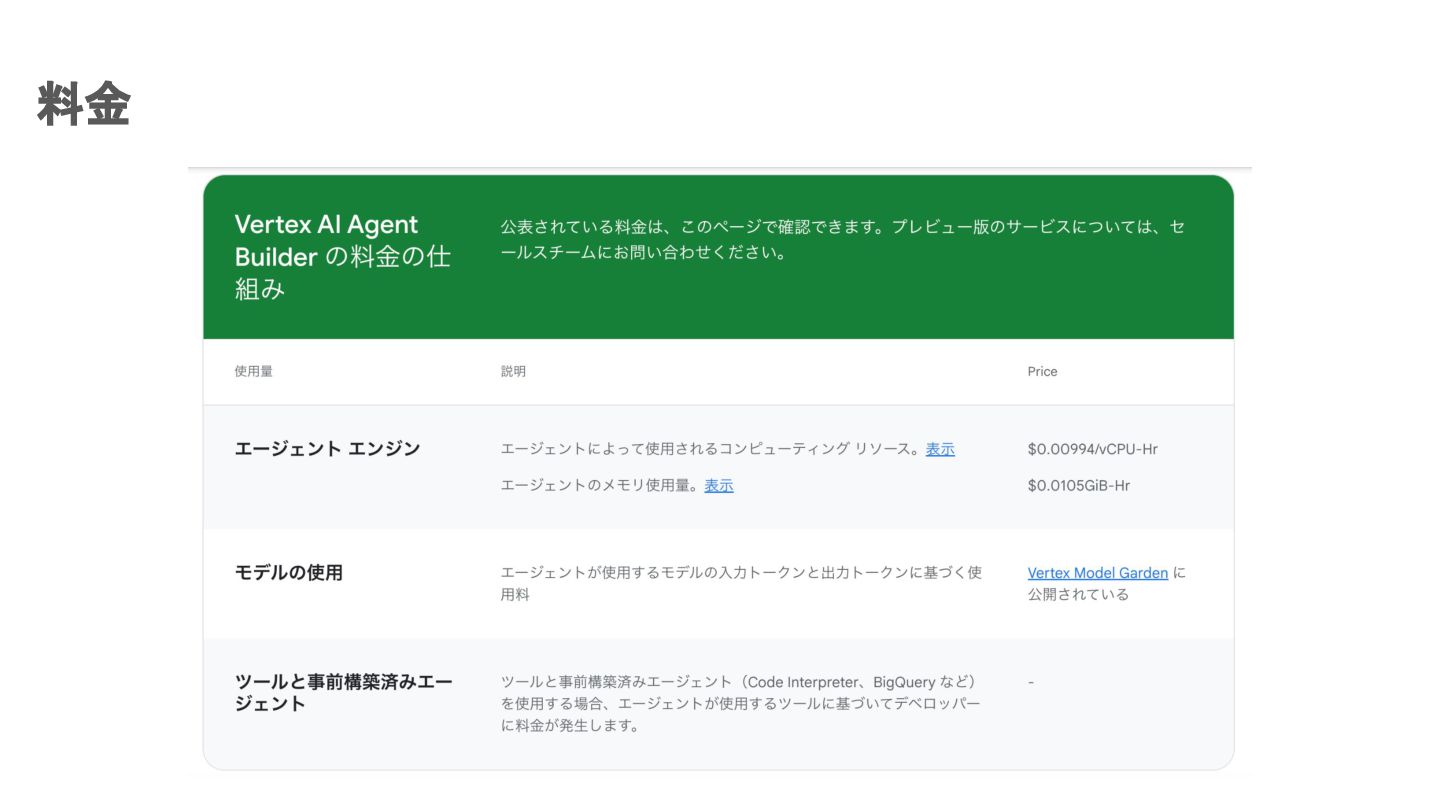Click the $0.00994/vCPU-Hr price
Screen dimensions: 1440x810
(x=1092, y=450)
